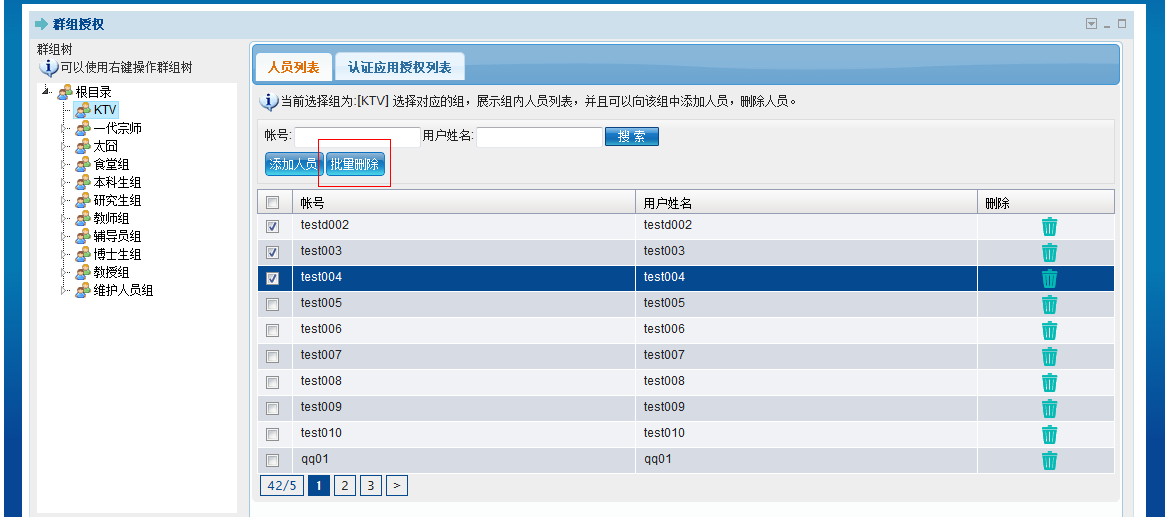Open the panel dropdown arrow in title bar
This screenshot has height=517, width=1169.
pos(1091,23)
